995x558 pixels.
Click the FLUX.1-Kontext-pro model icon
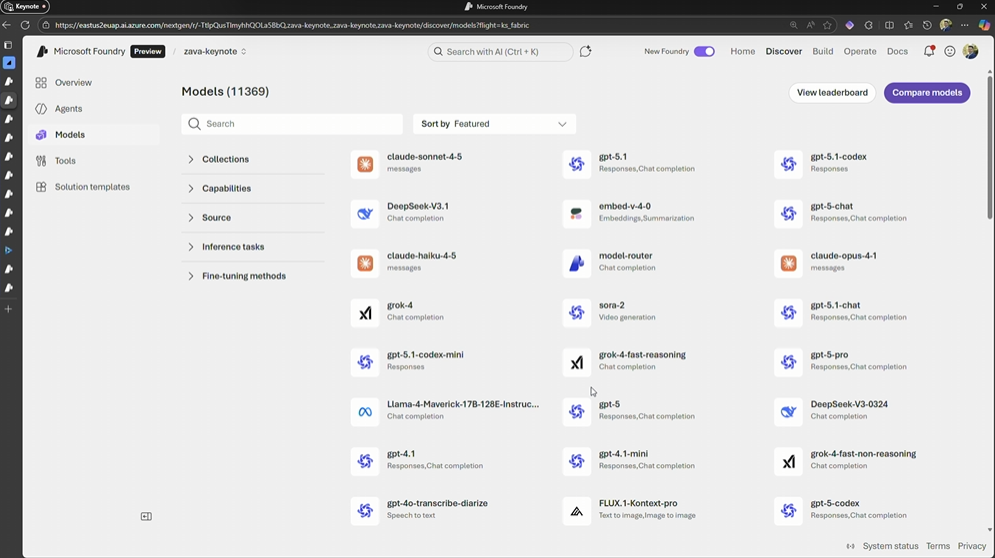pos(577,511)
